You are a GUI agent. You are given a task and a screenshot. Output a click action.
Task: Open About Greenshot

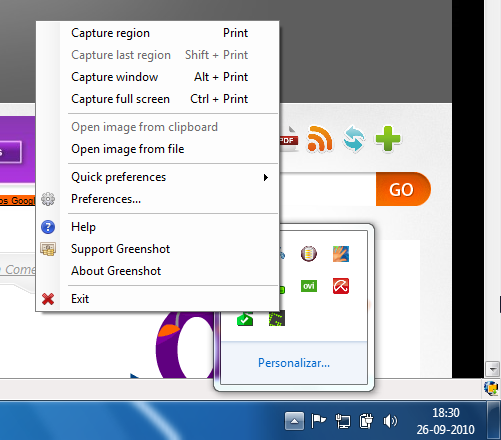[157, 271]
